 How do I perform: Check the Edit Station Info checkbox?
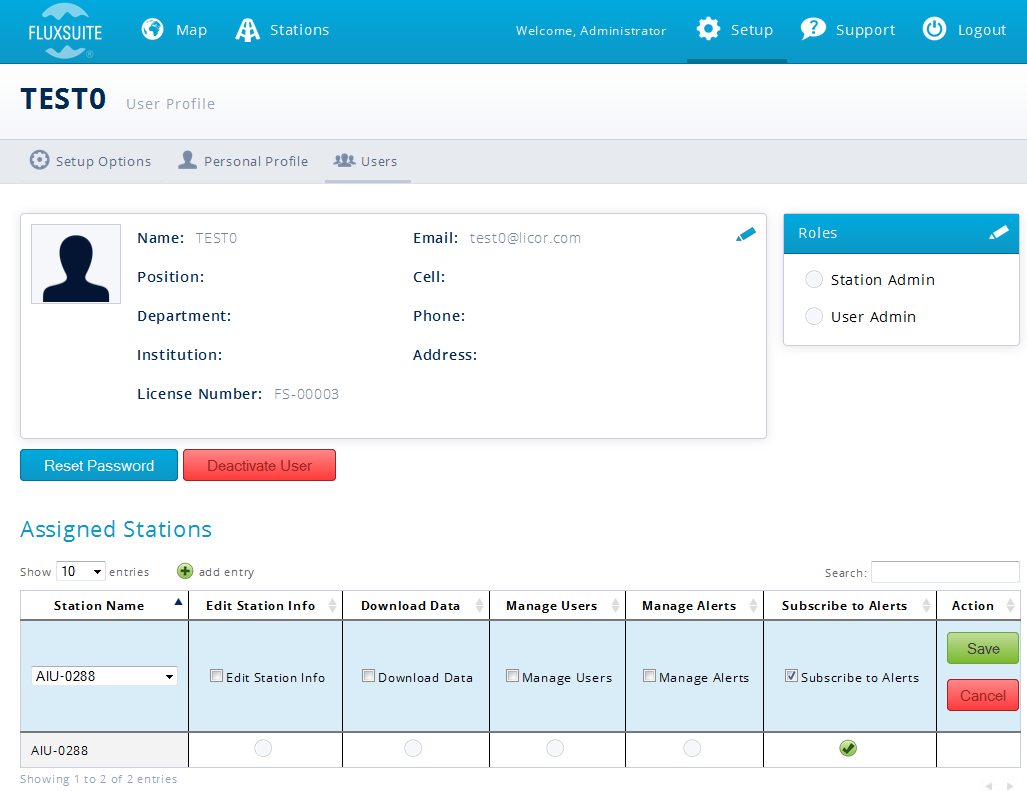(216, 676)
